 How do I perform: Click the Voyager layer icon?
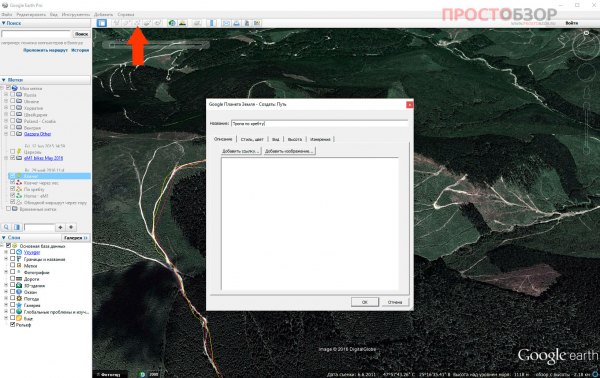(19, 253)
